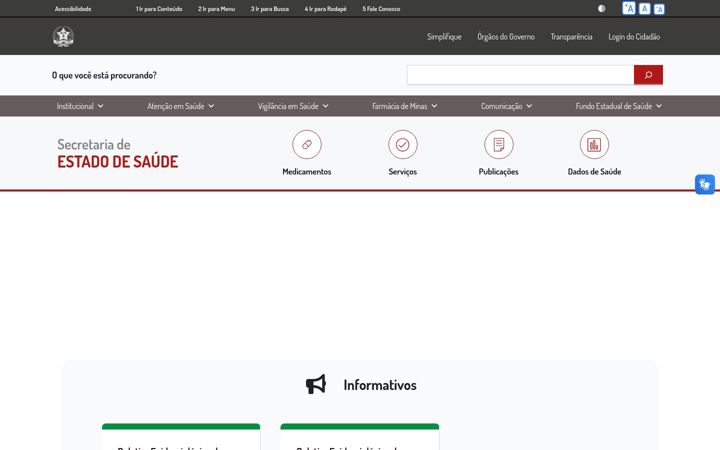The width and height of the screenshot is (720, 450).
Task: Open the Libras sign-language accessibility widget
Action: click(705, 185)
